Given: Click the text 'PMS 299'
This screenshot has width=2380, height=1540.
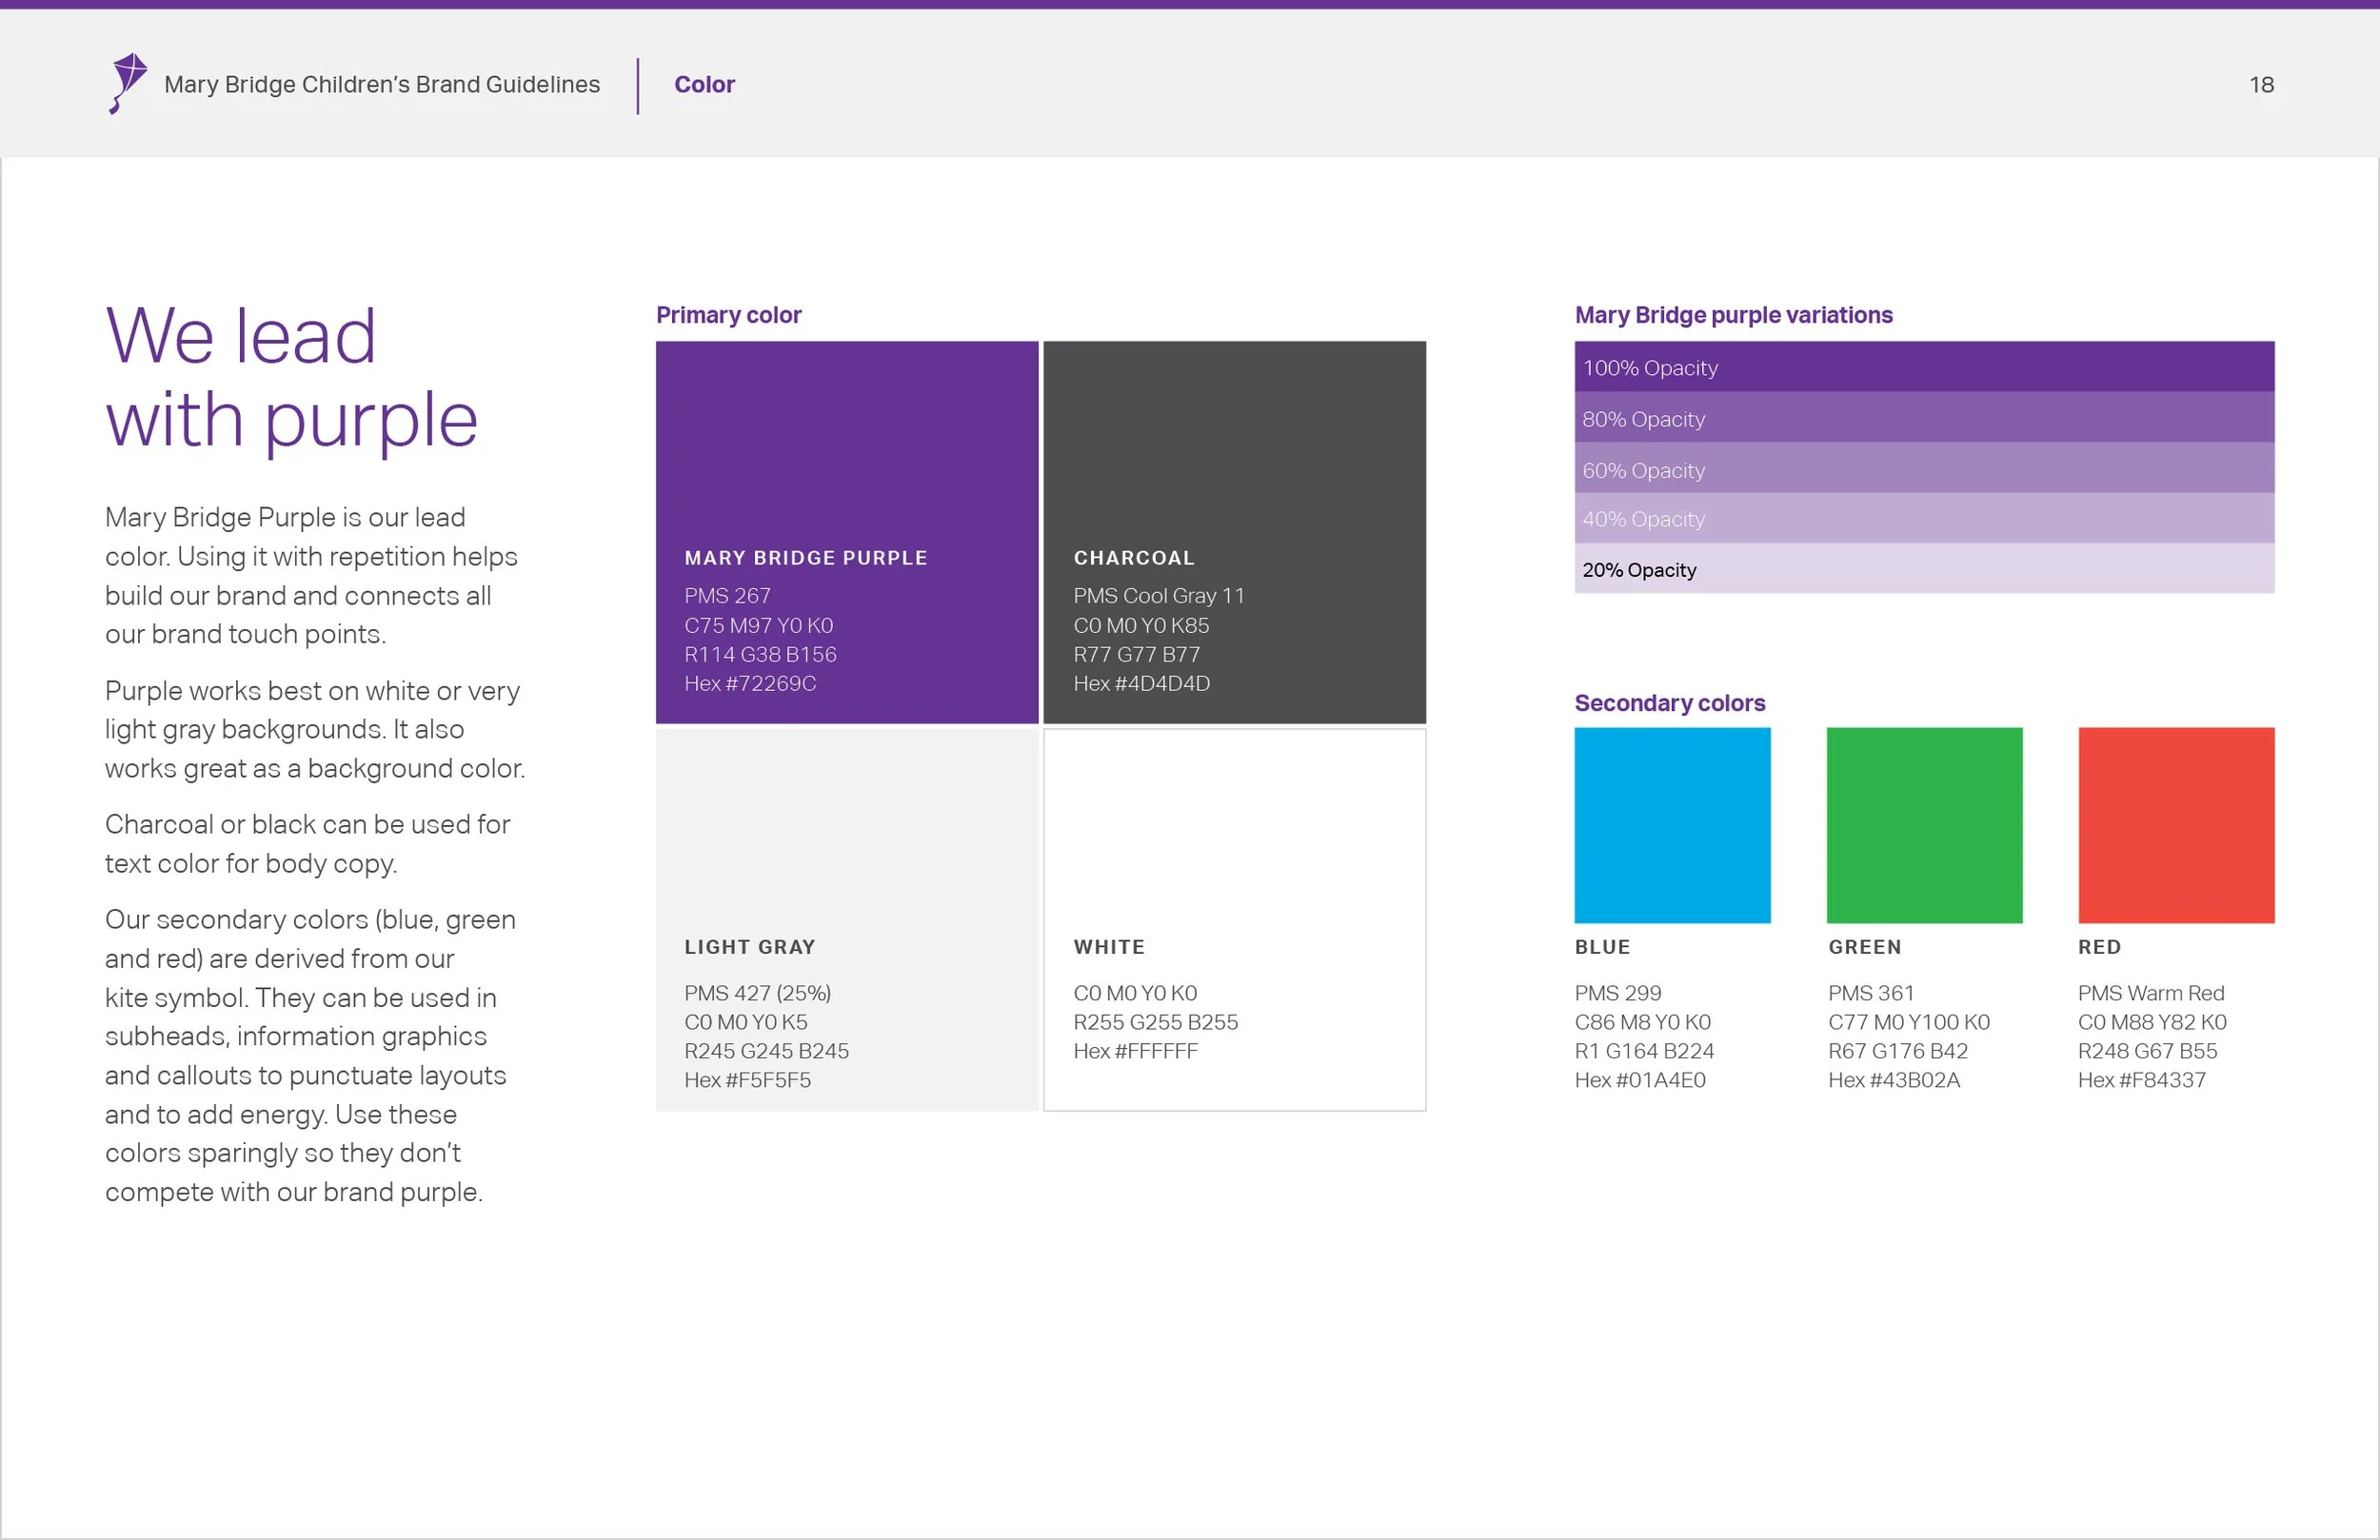Looking at the screenshot, I should tap(1617, 993).
